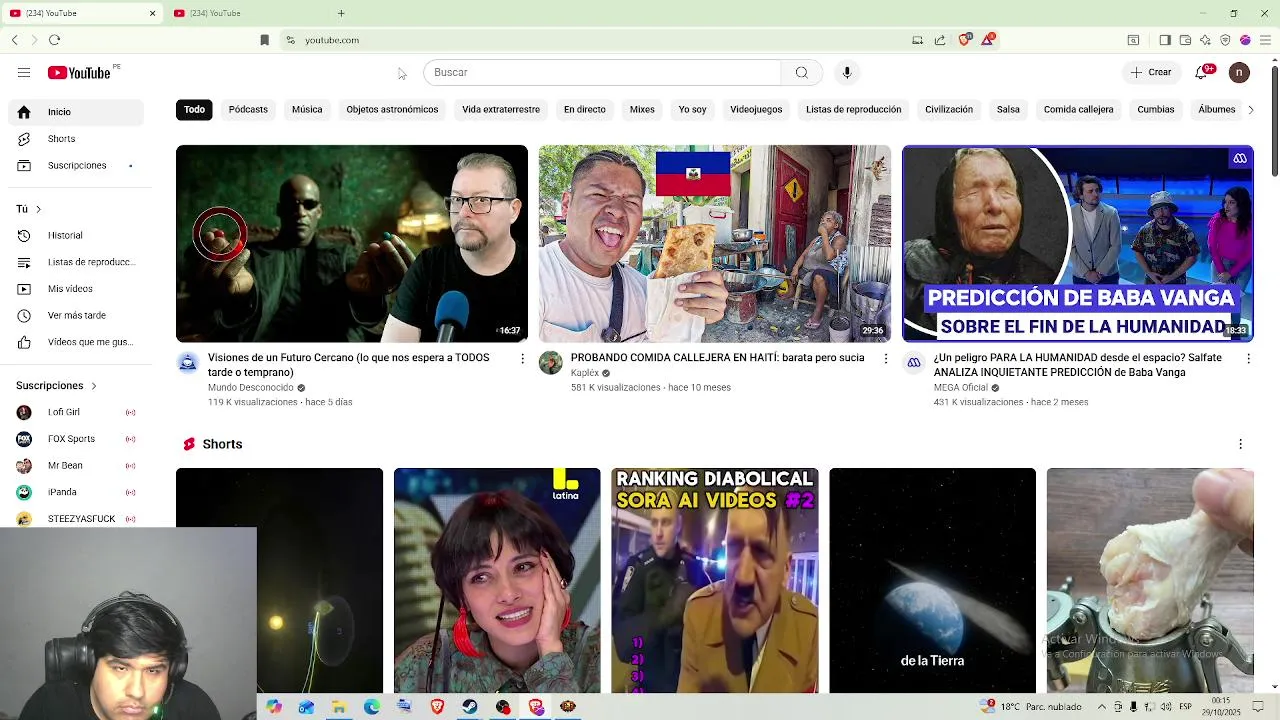Image resolution: width=1280 pixels, height=720 pixels.
Task: Open a new browser tab
Action: click(x=341, y=13)
